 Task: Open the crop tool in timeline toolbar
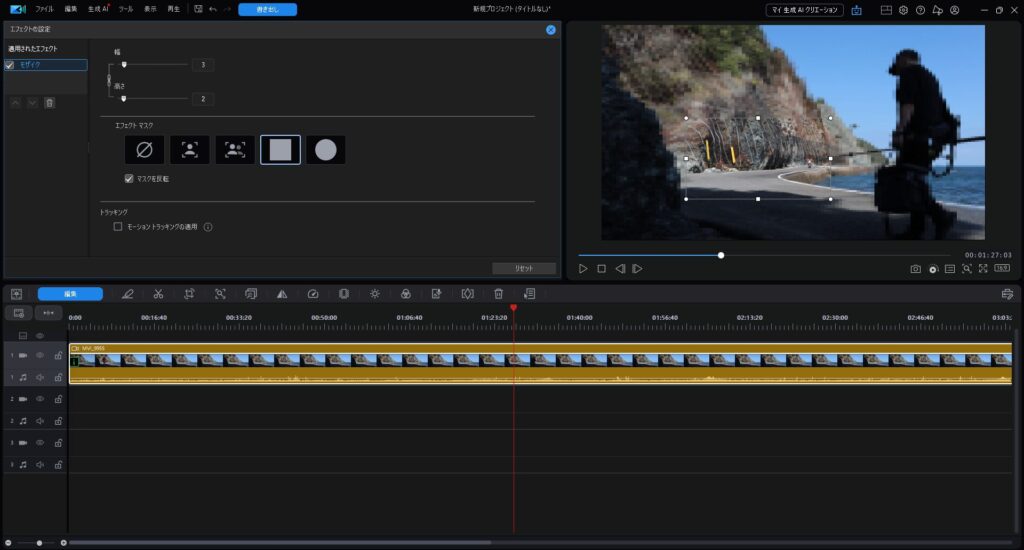coord(189,294)
